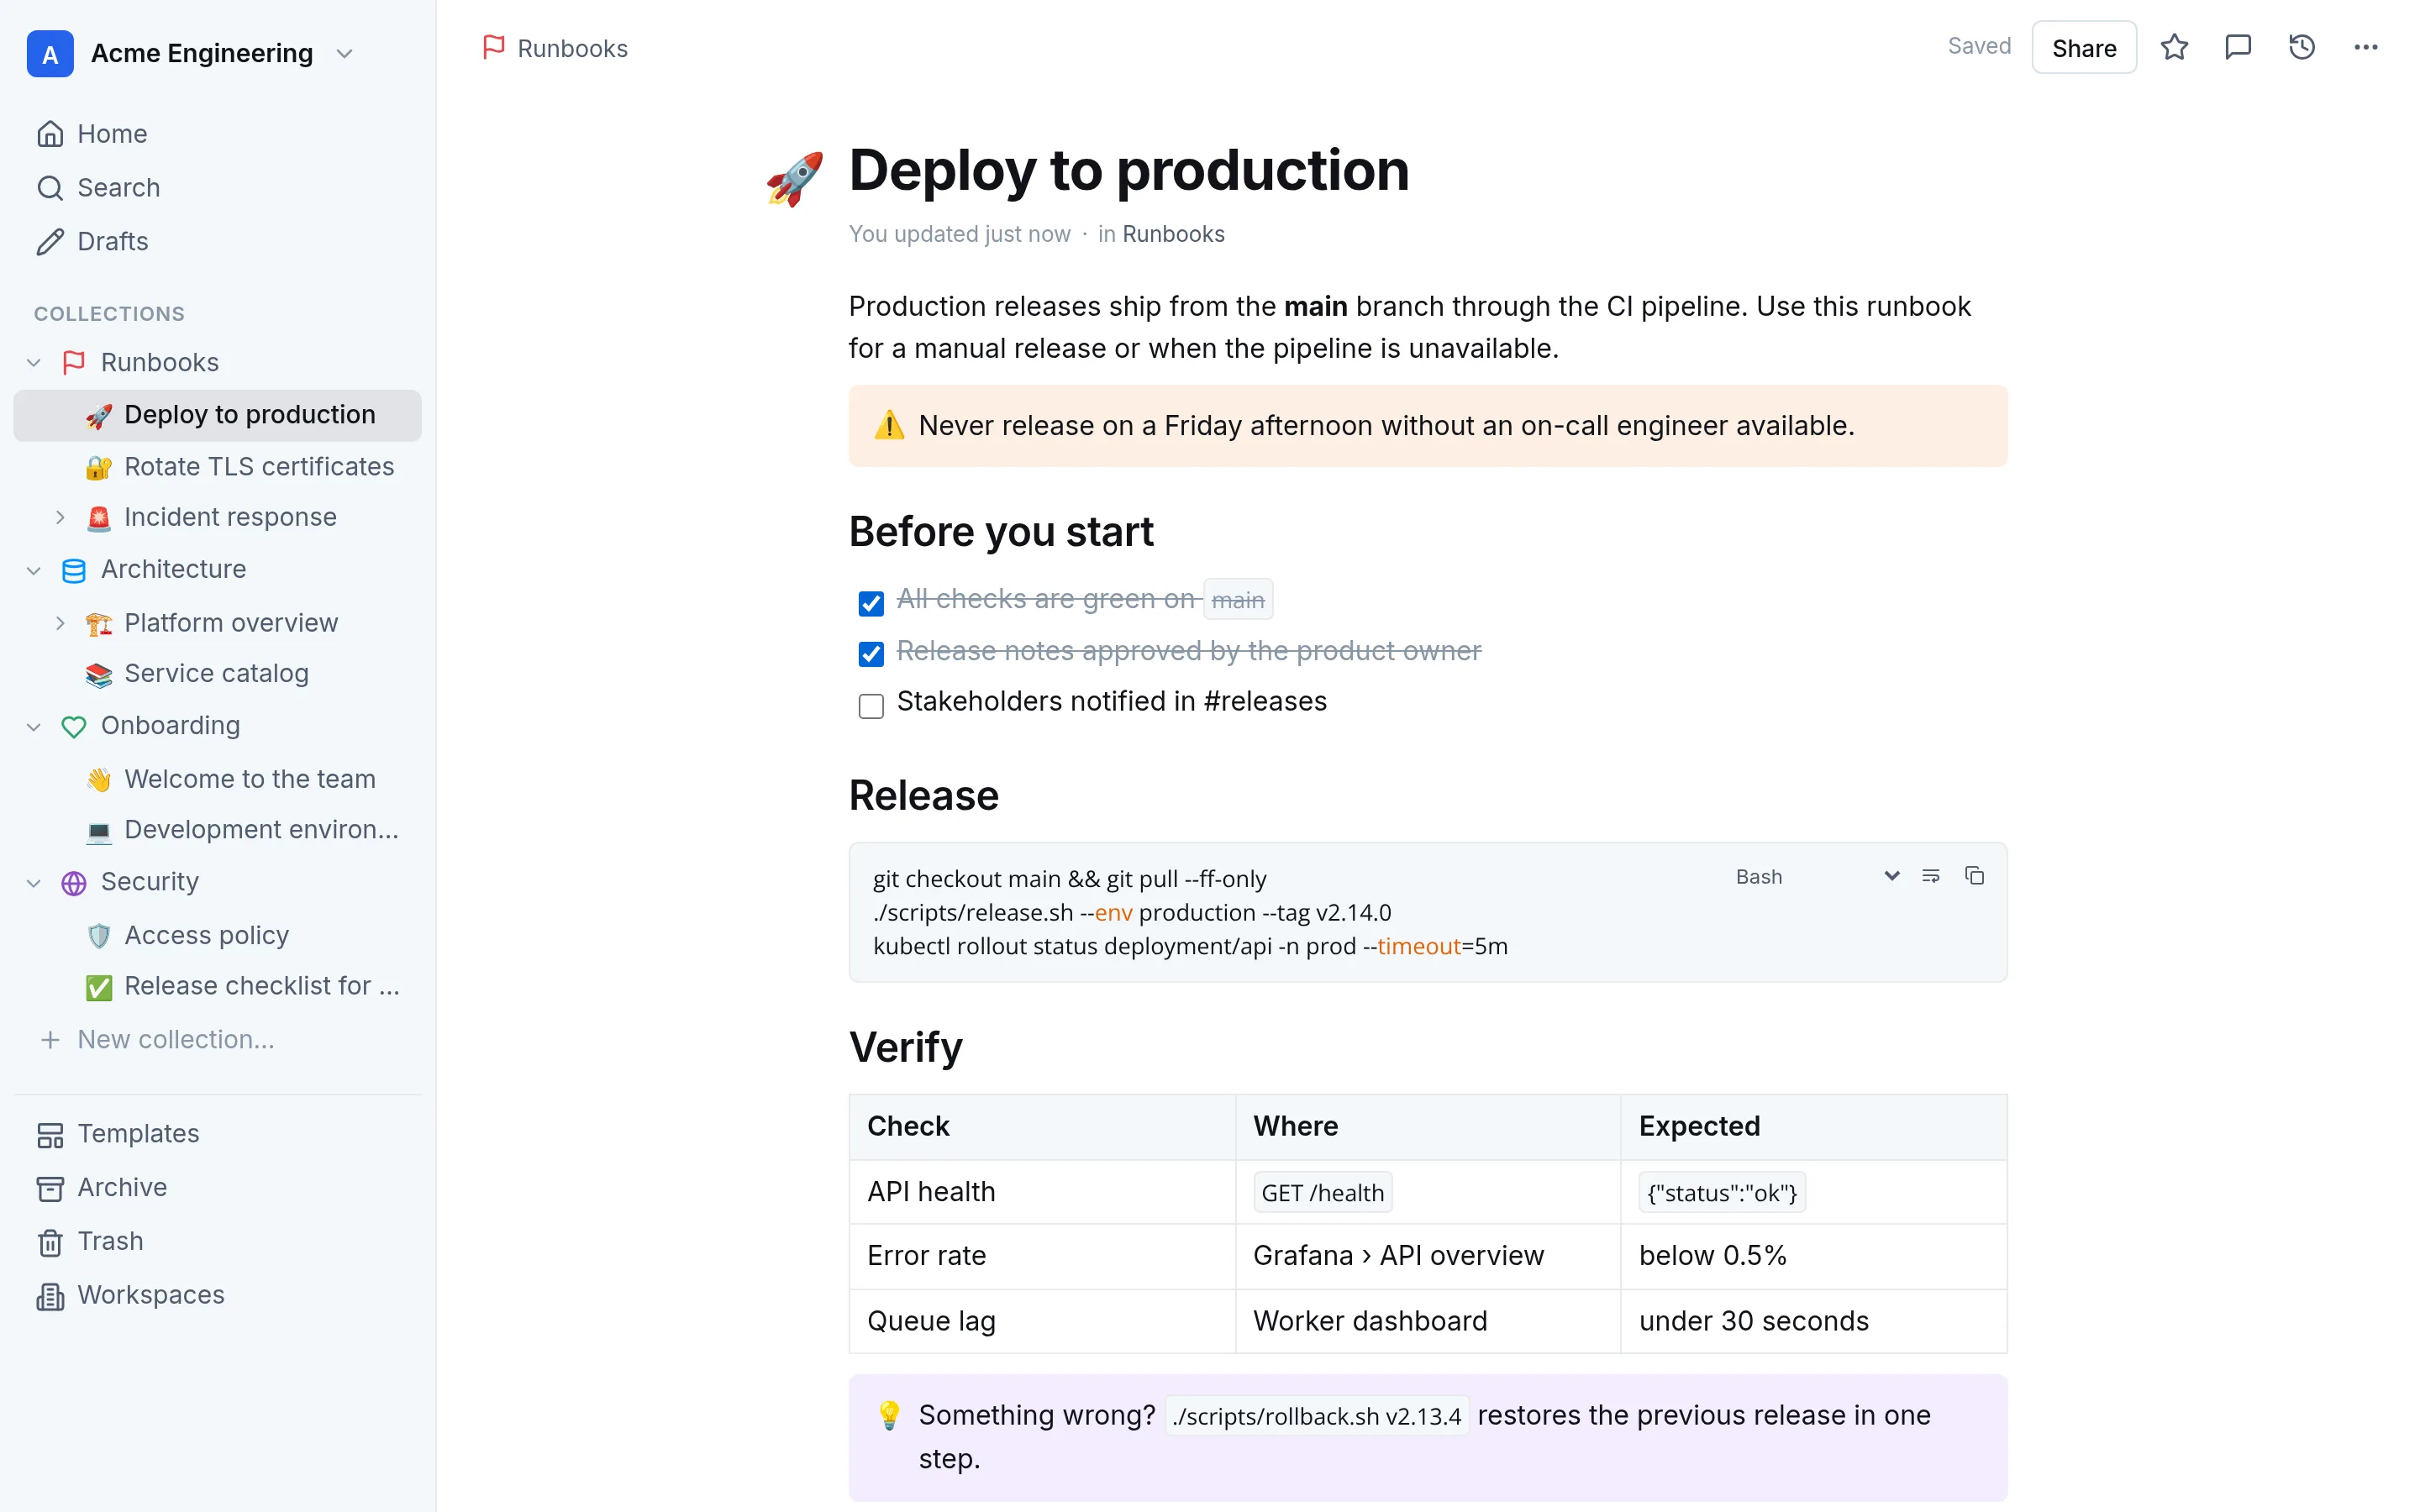Viewport: 2420px width, 1512px height.
Task: Toggle line wrap in code block
Action: pos(1931,876)
